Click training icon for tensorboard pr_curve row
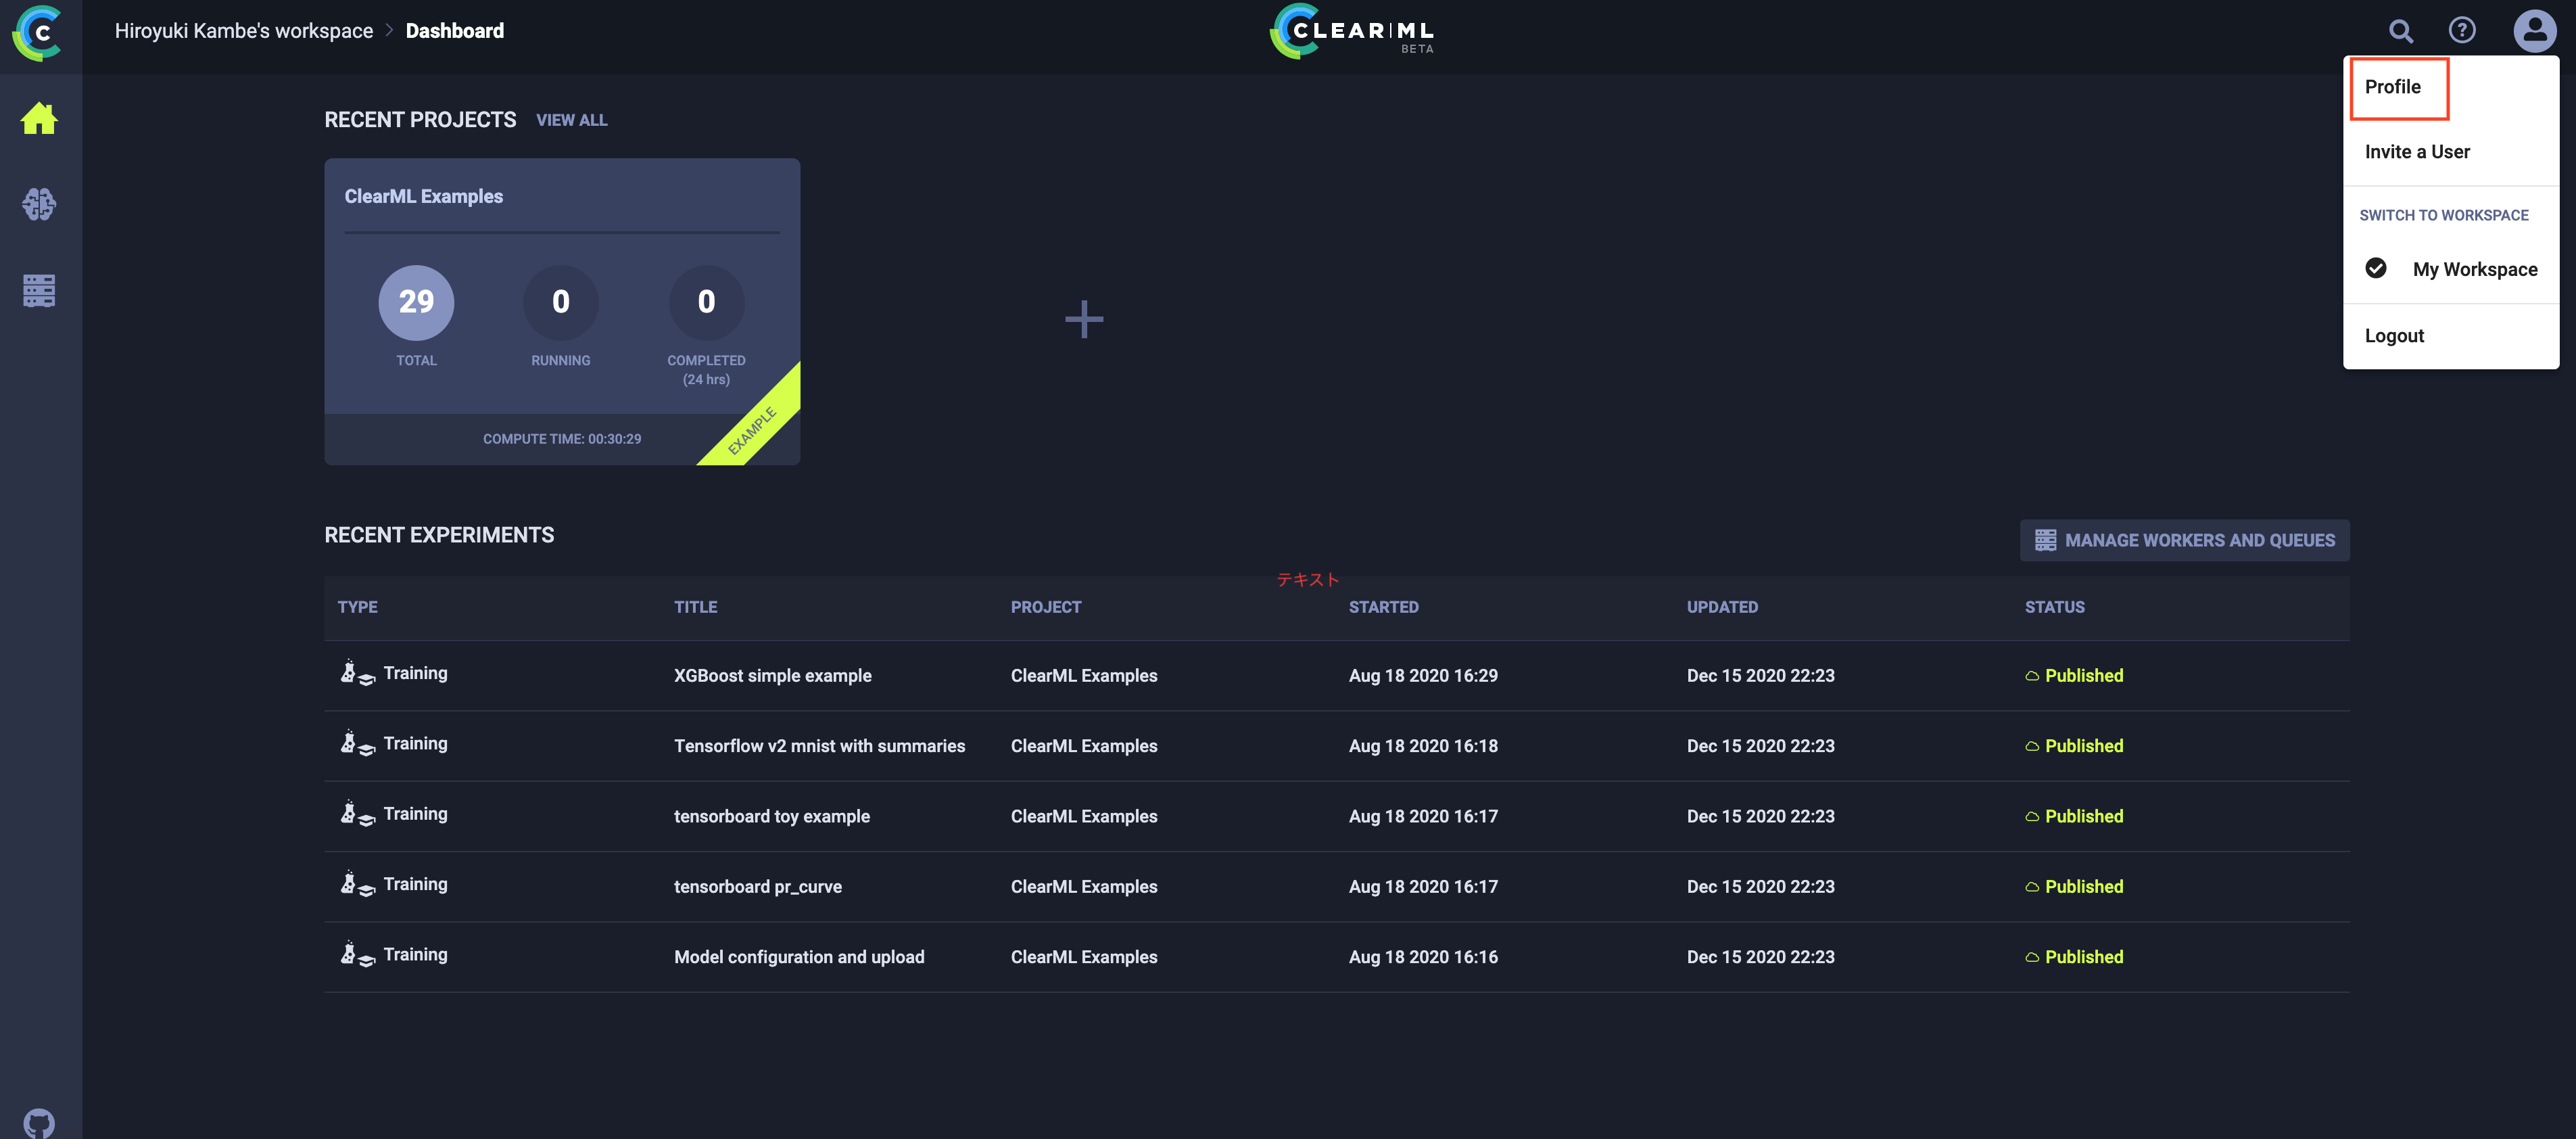Viewport: 2576px width, 1139px height. [357, 884]
